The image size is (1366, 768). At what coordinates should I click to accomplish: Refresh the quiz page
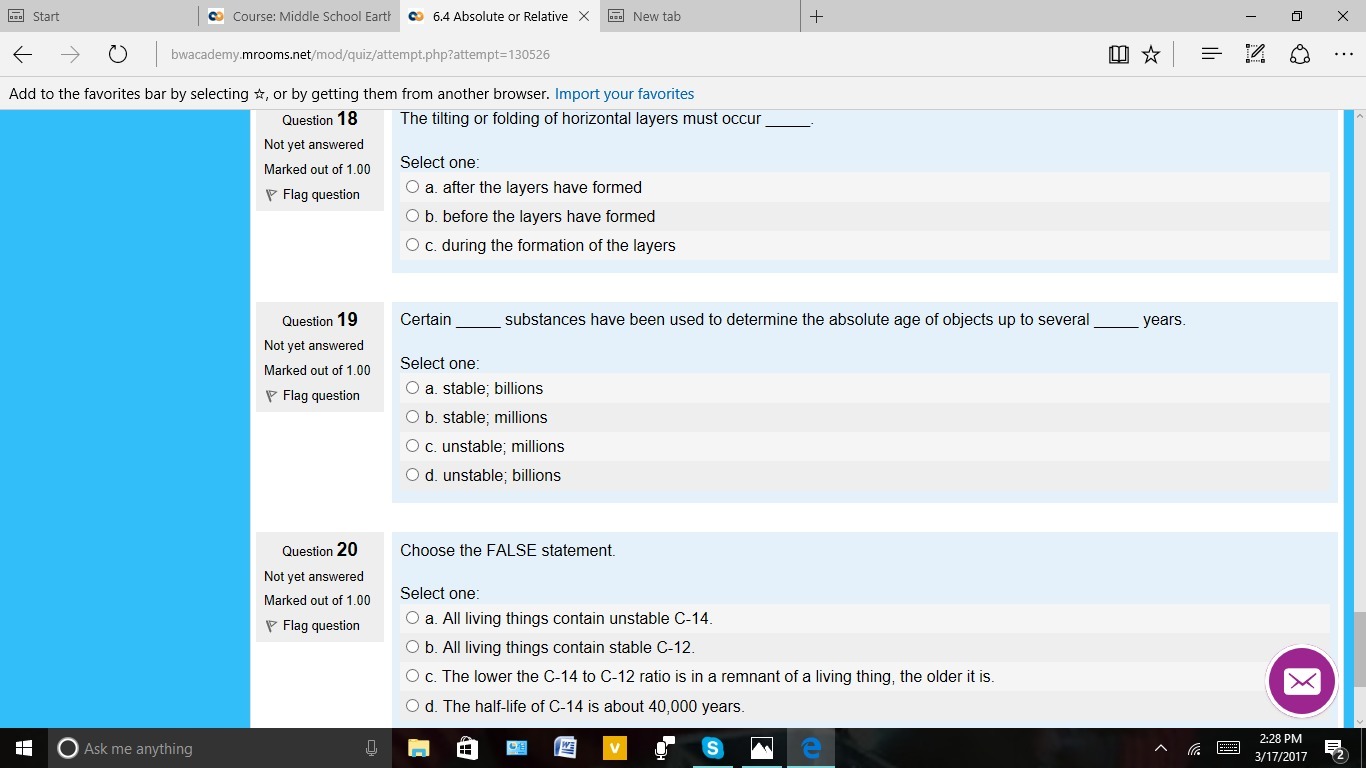point(118,55)
